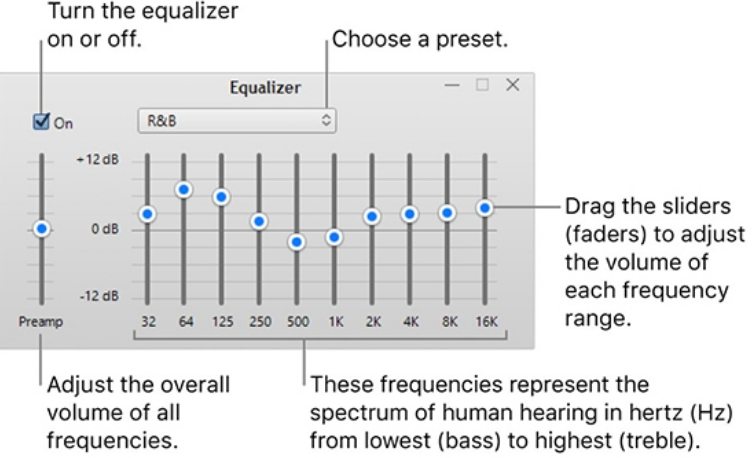Click the Preamp label

point(41,322)
